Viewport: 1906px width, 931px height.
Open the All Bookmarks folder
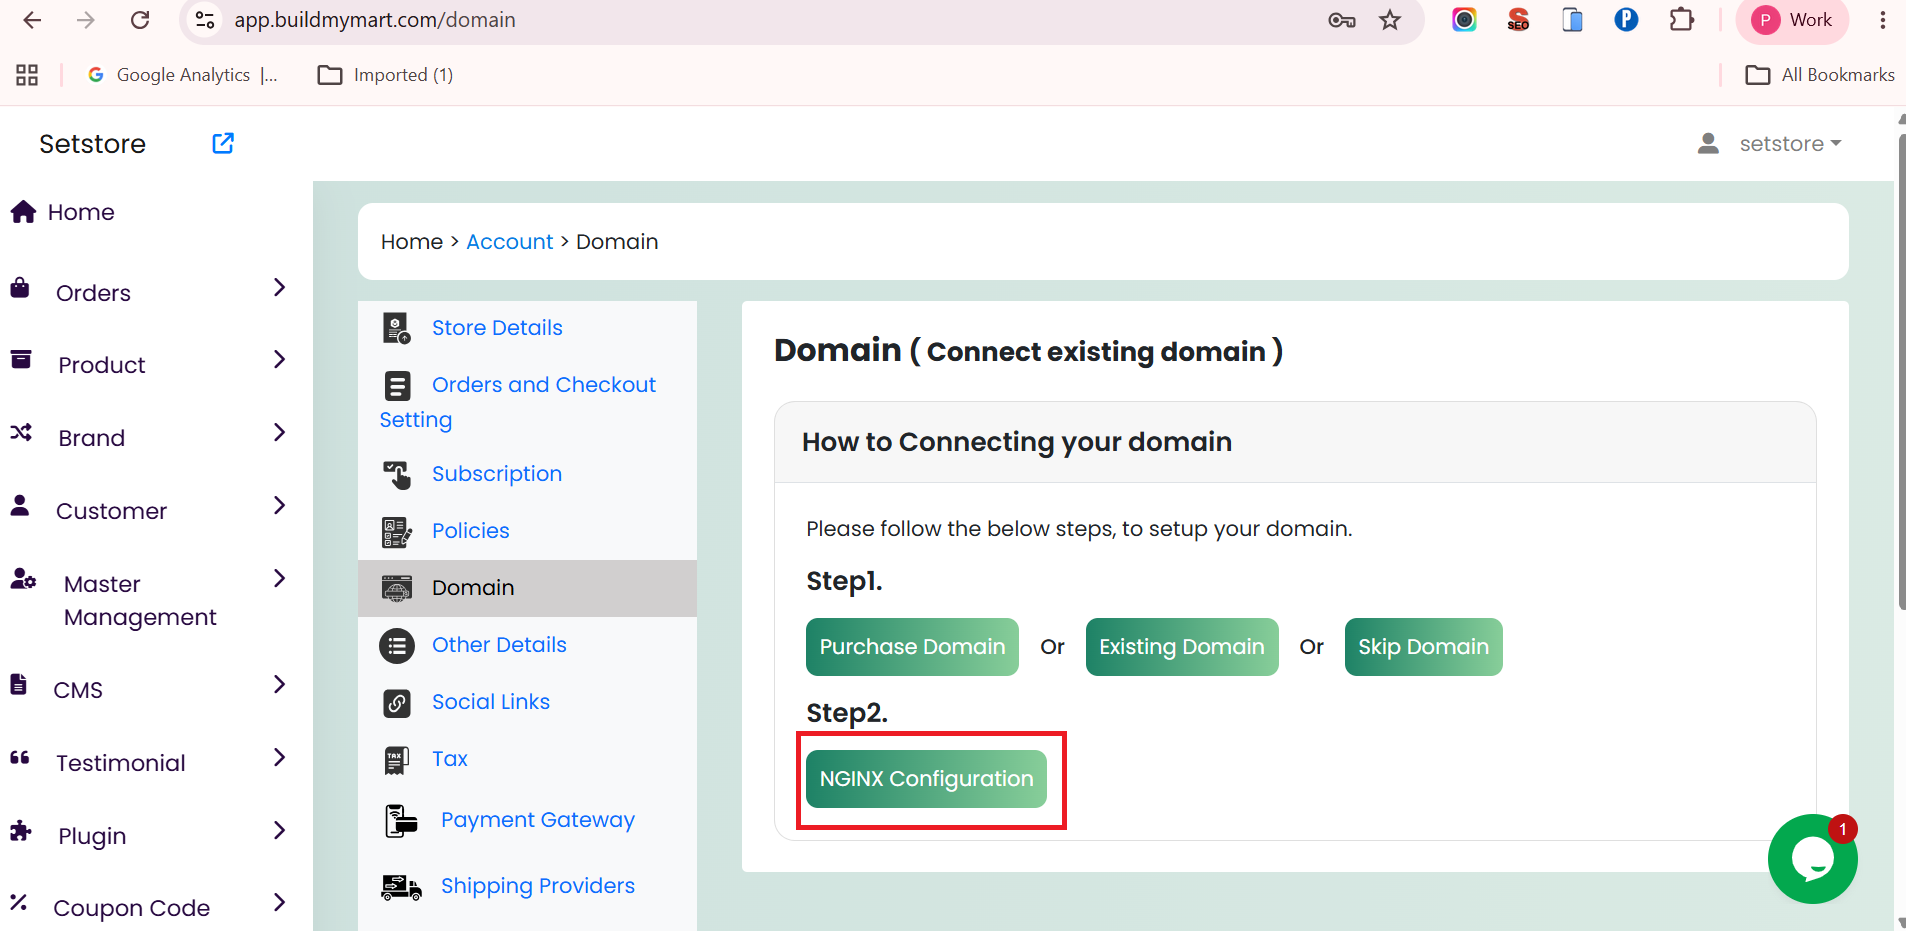(1820, 75)
